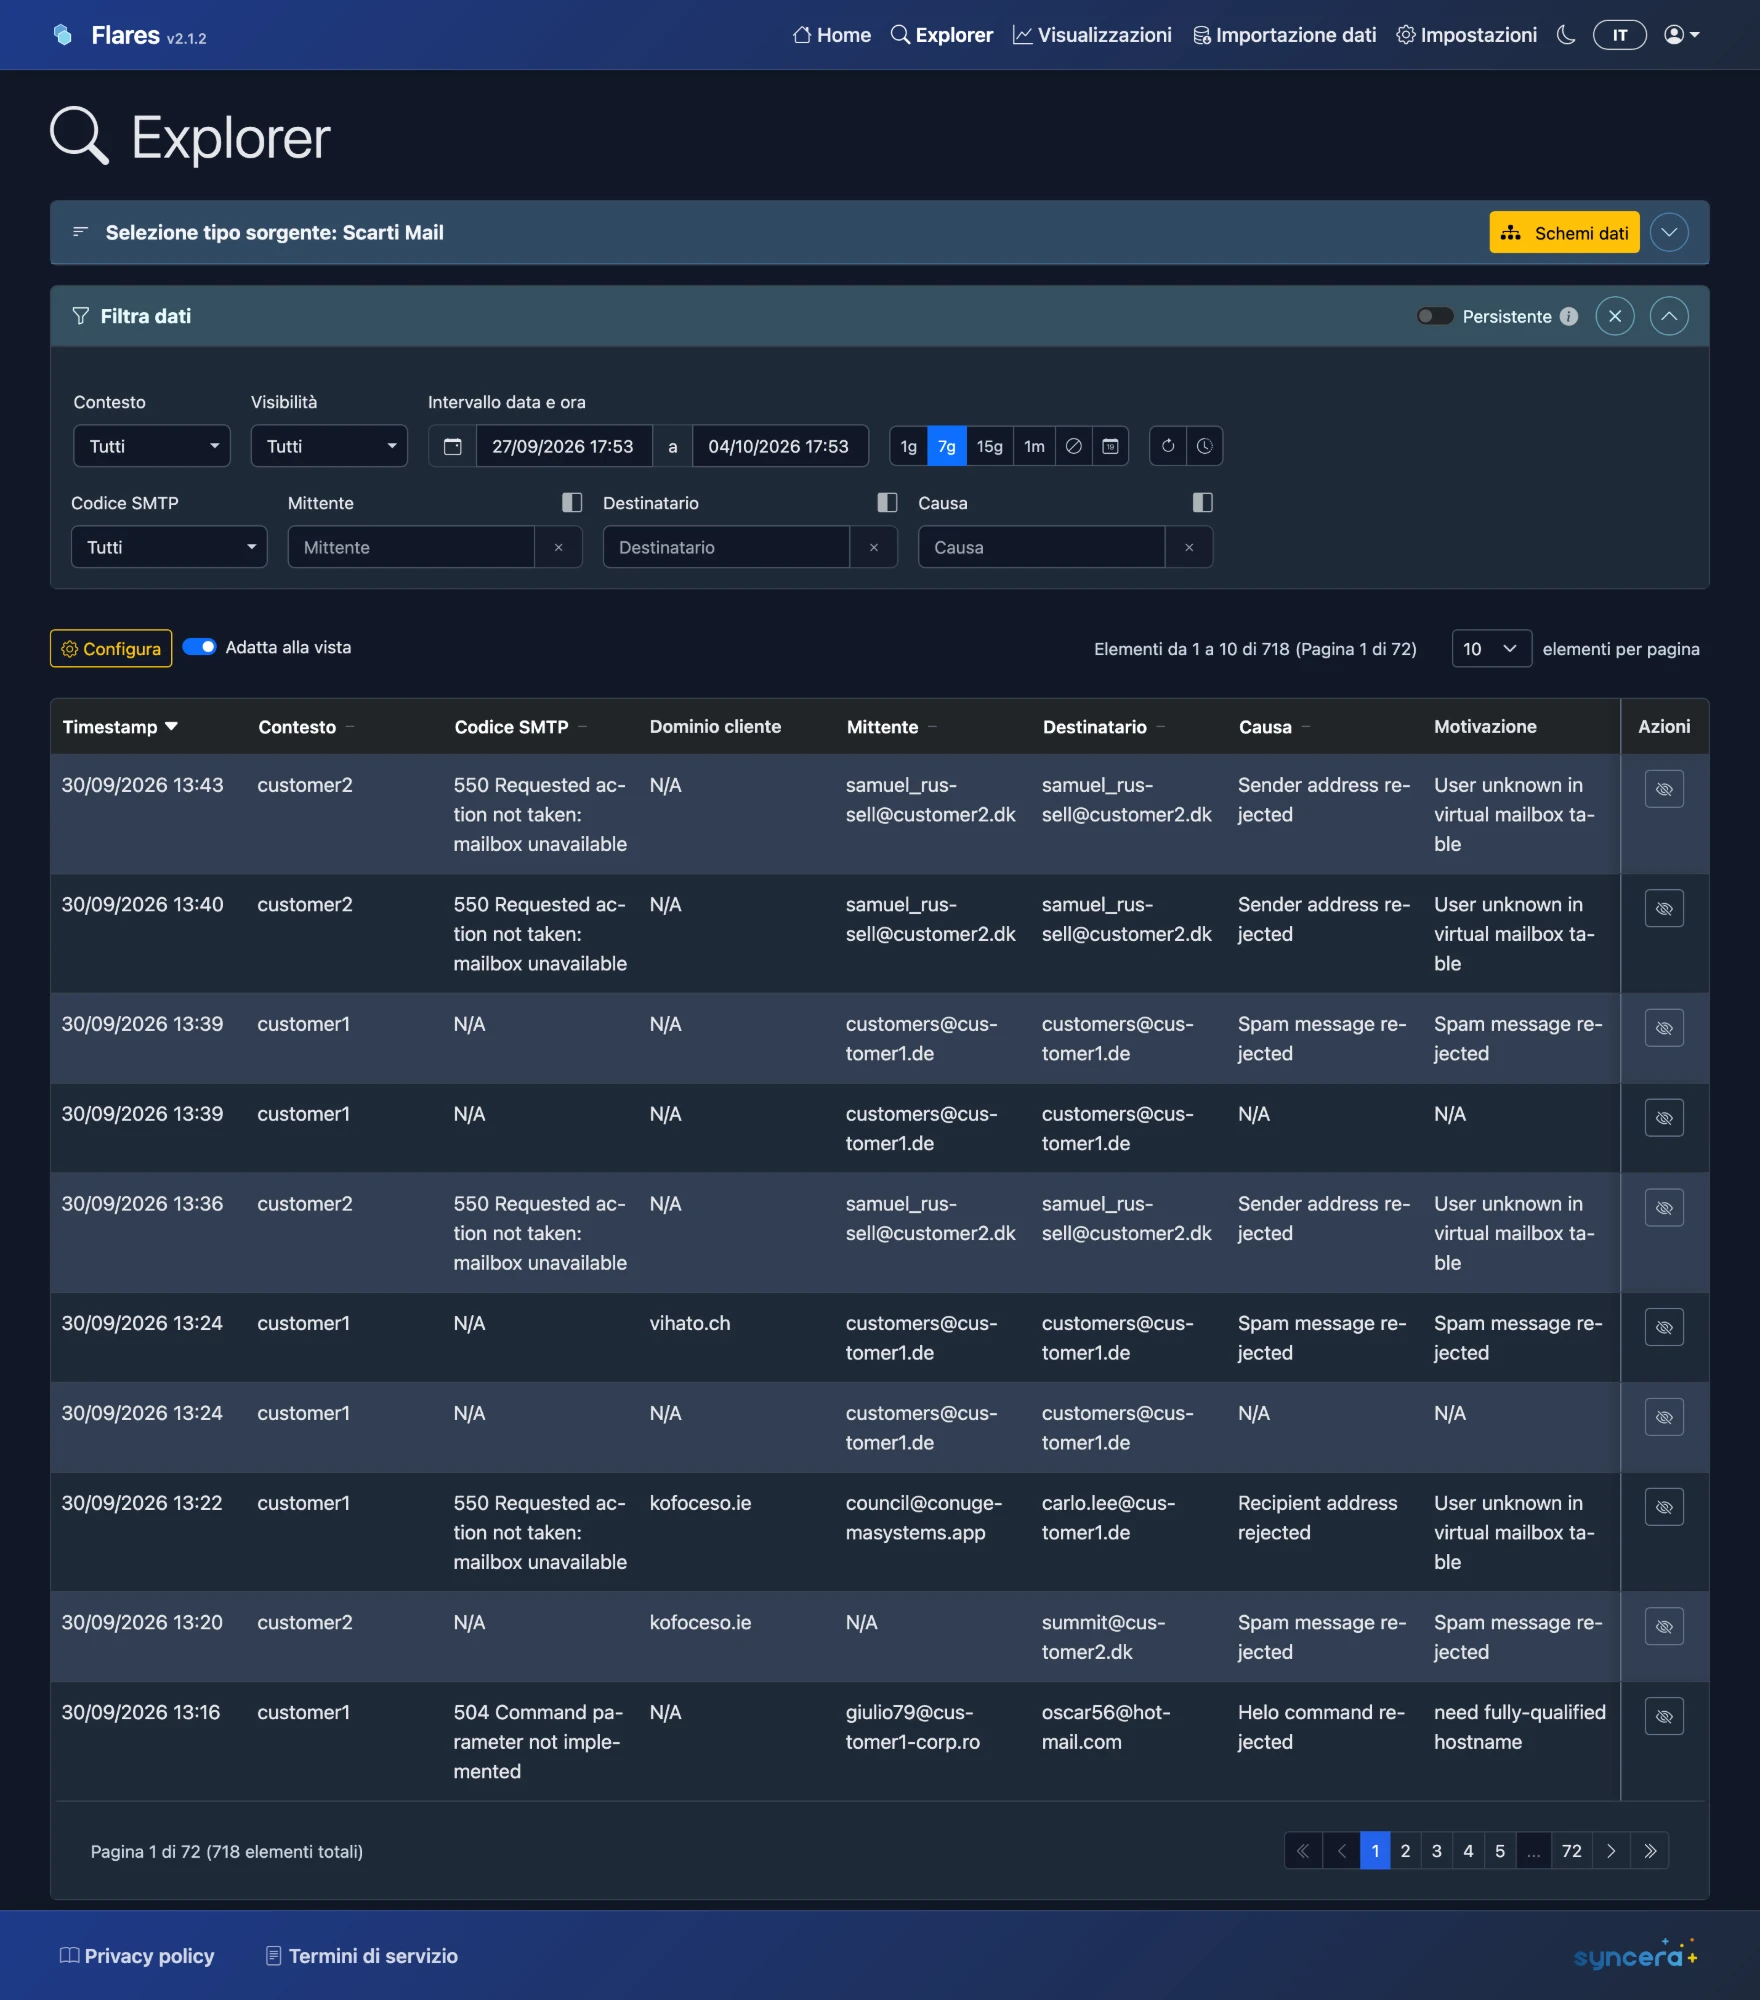This screenshot has height=2000, width=1760.
Task: Click the refresh interval icon
Action: (x=1168, y=446)
